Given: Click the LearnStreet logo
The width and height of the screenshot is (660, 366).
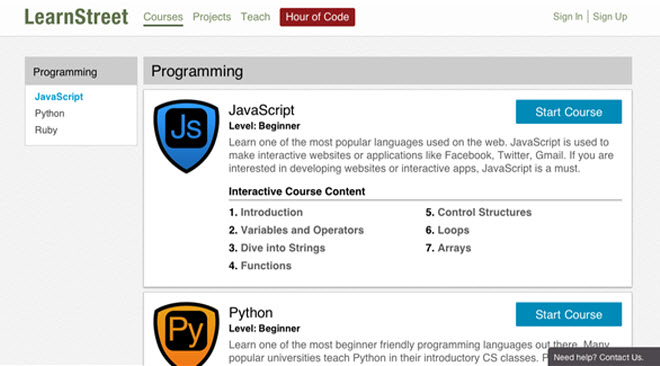Looking at the screenshot, I should click(x=76, y=17).
